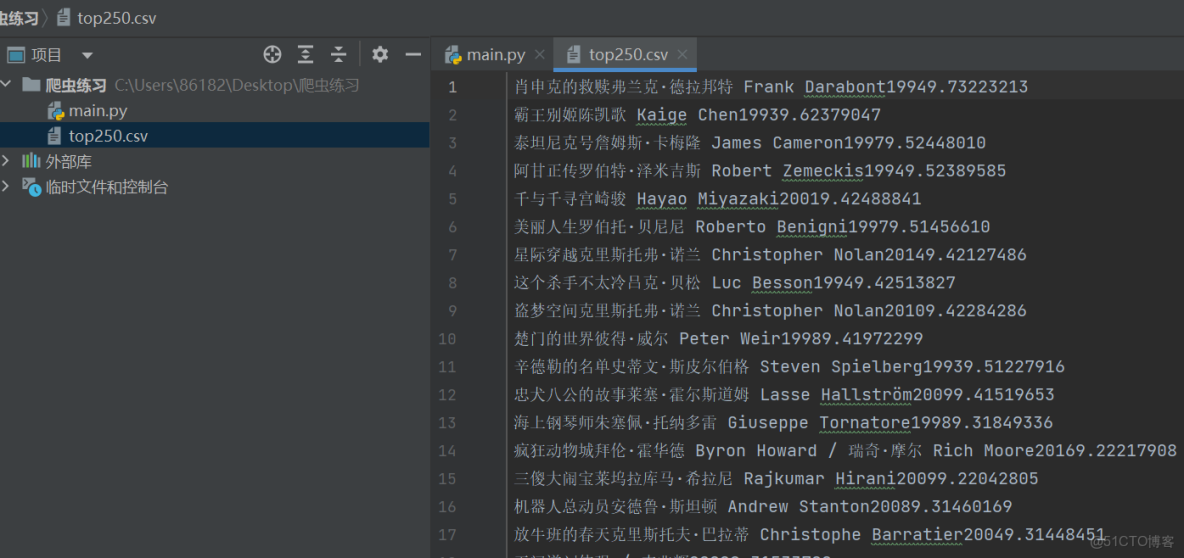
Task: Click line number 1 in the gutter
Action: click(452, 87)
